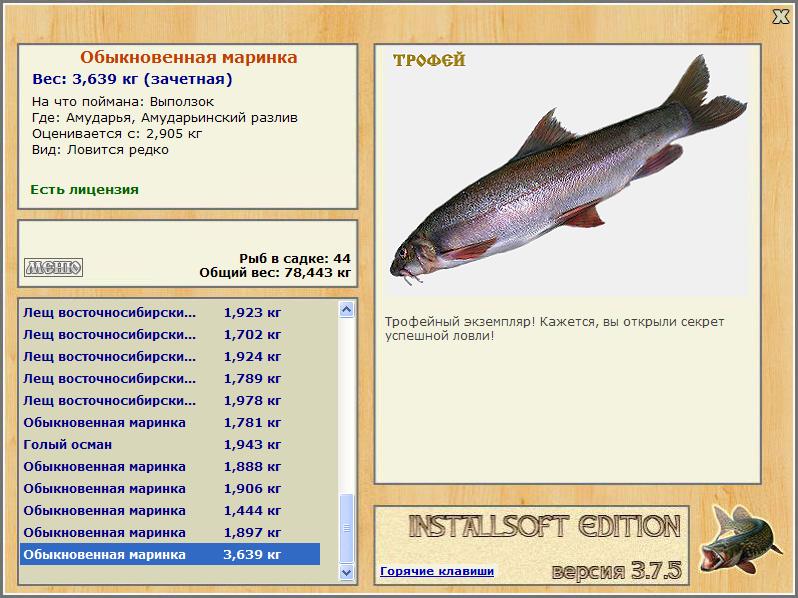Click the Вид: Ловится редко line
The image size is (798, 598).
coord(100,150)
